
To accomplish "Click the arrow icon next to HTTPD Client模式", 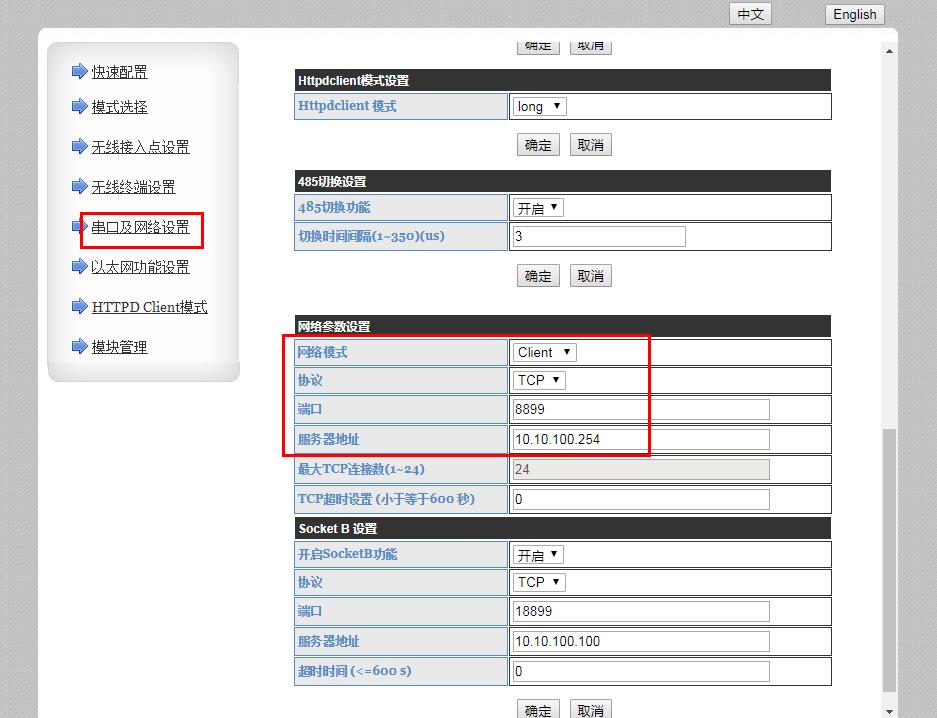I will [80, 306].
